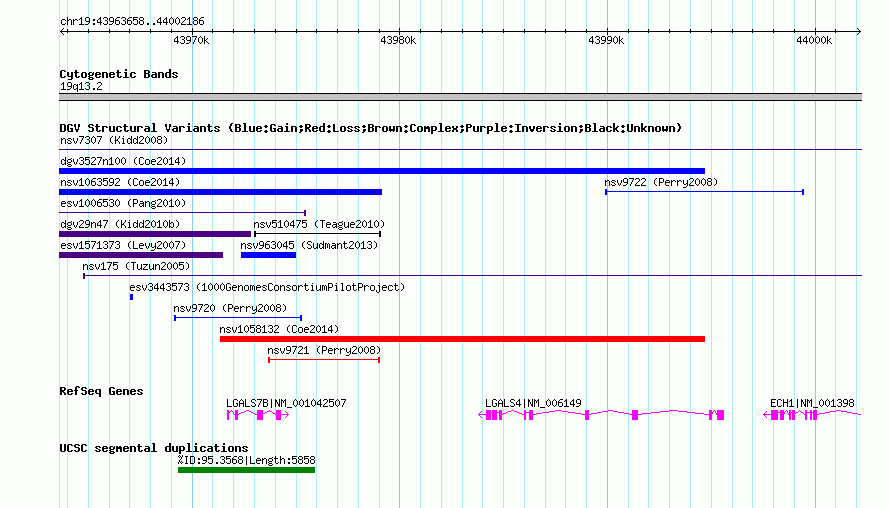The image size is (890, 508).
Task: Click the 'ECH1|NM_001398' gene label
Action: click(x=812, y=403)
